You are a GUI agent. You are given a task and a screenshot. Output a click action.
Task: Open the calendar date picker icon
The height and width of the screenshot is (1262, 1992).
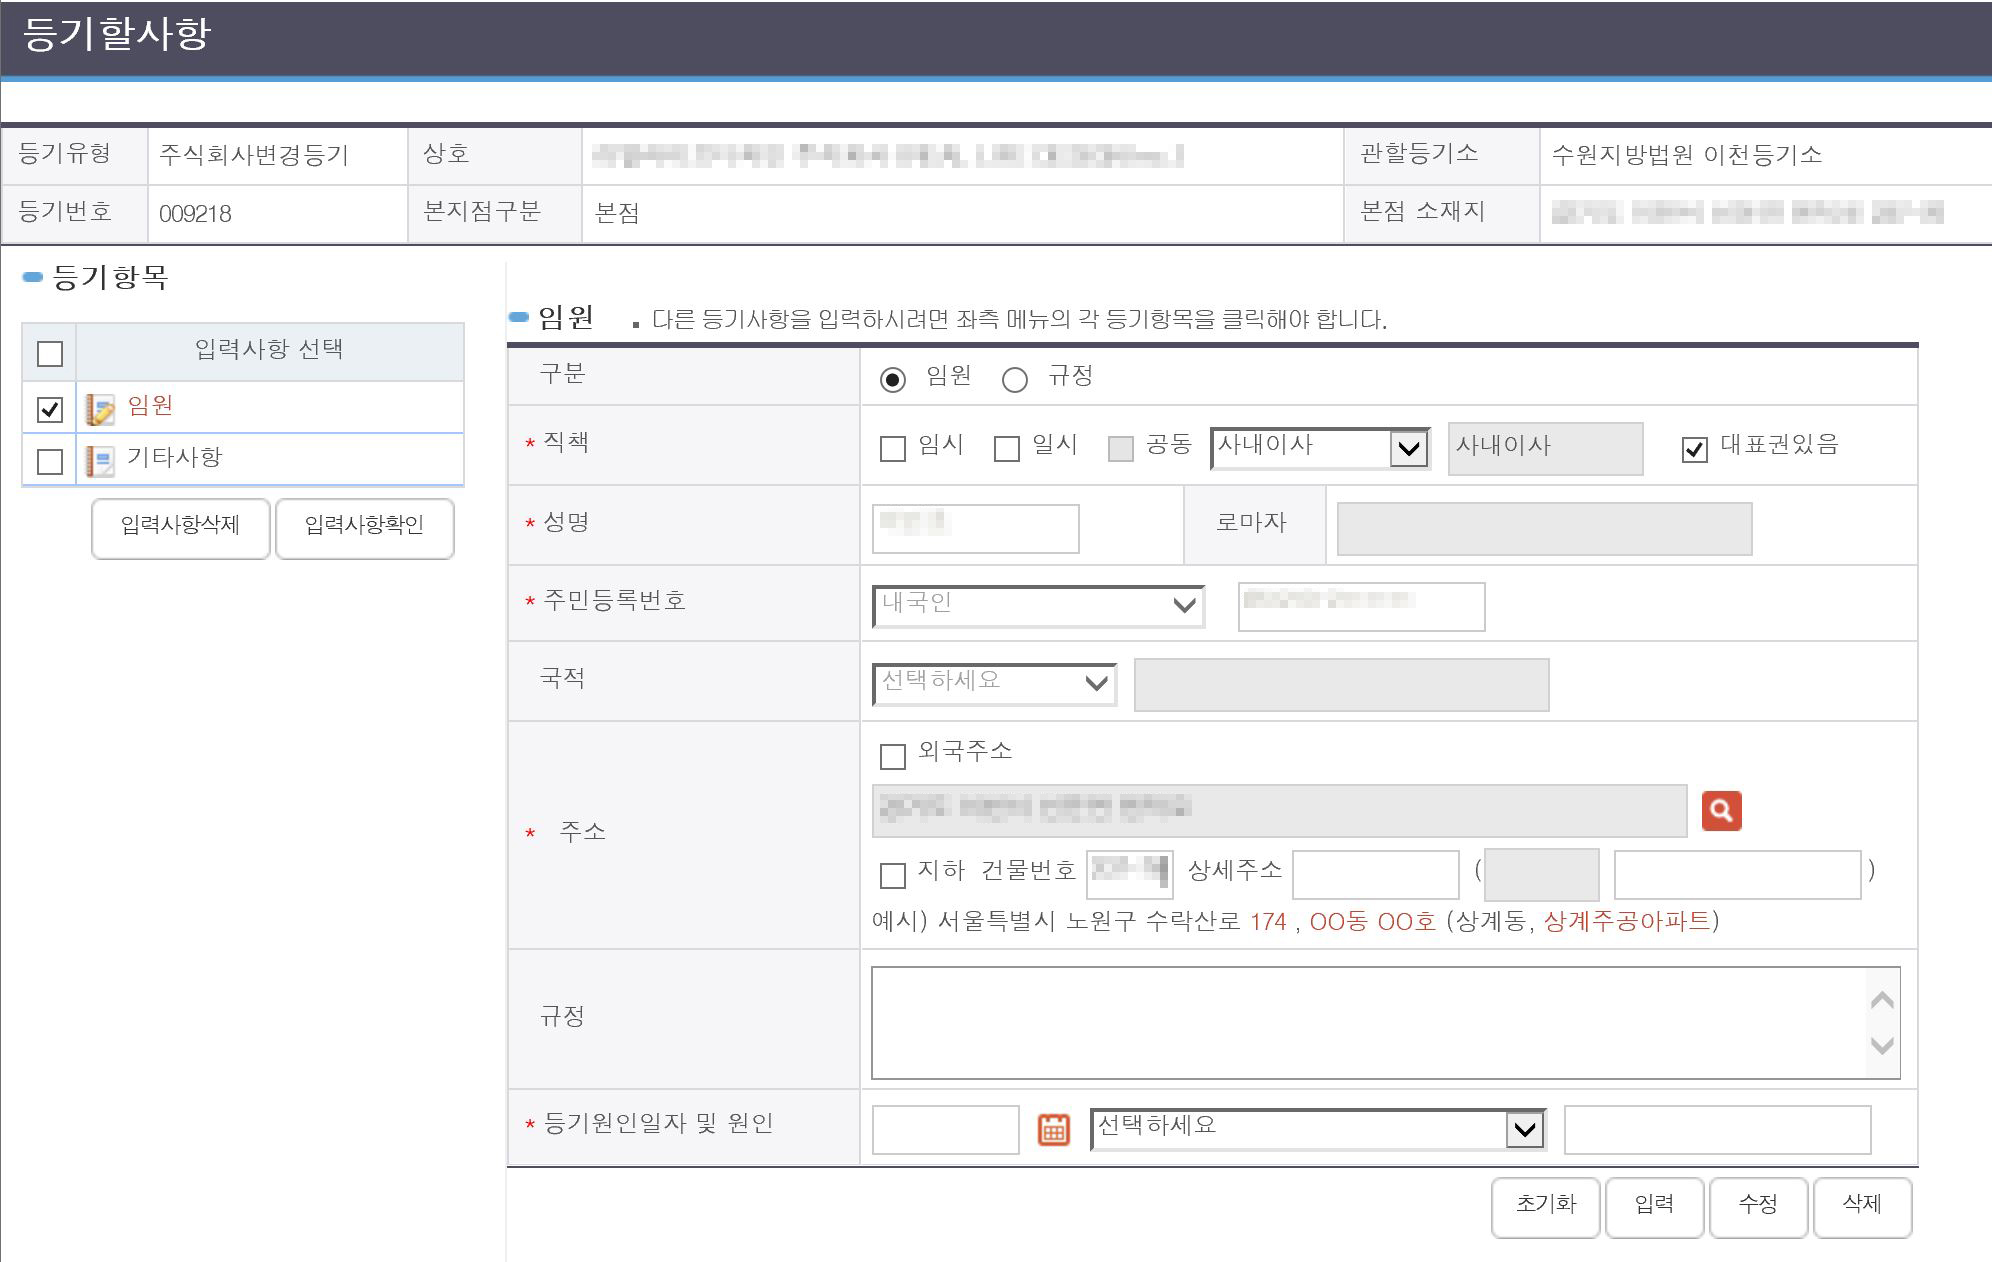click(x=1053, y=1129)
